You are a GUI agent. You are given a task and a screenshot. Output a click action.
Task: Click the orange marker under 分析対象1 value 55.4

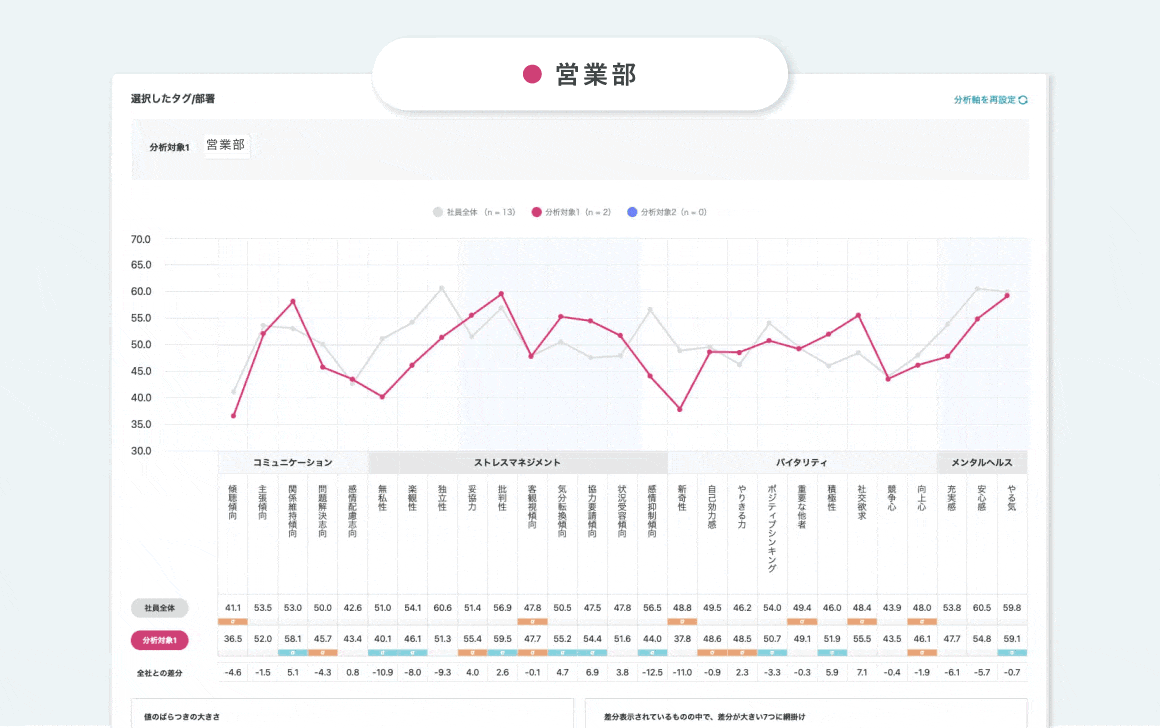473,652
